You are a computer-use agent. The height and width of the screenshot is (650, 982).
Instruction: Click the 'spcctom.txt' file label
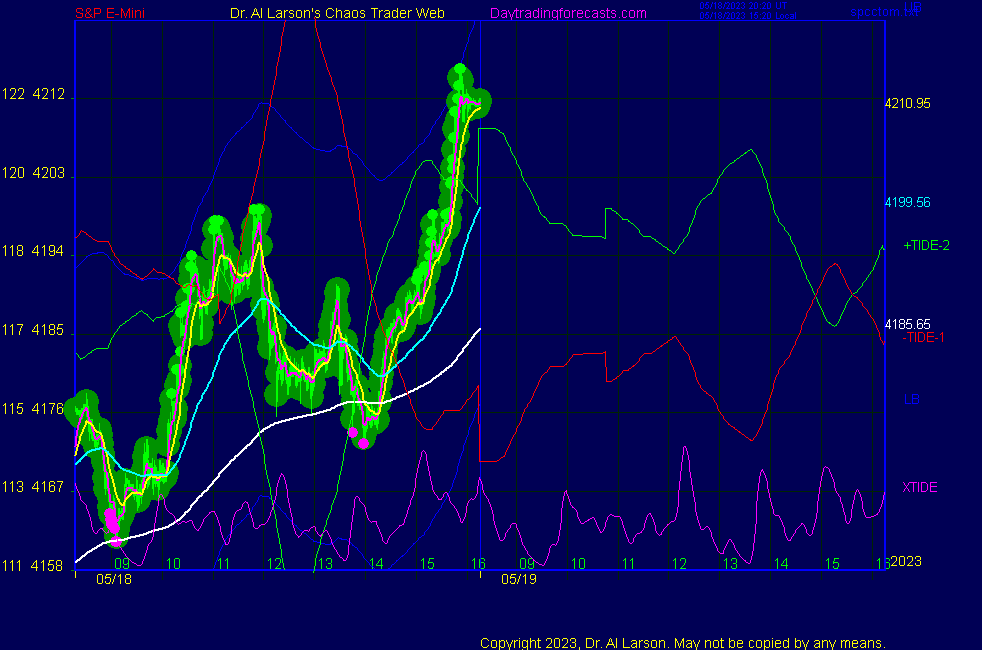(884, 12)
